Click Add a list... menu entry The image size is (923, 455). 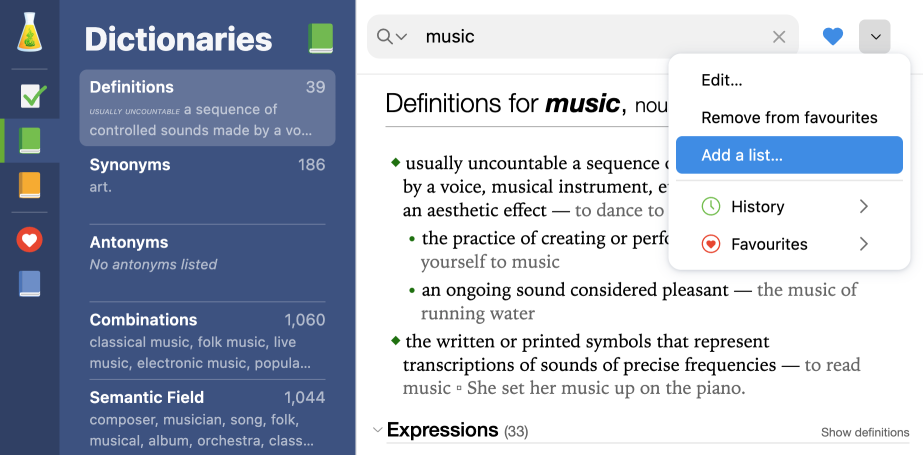742,155
